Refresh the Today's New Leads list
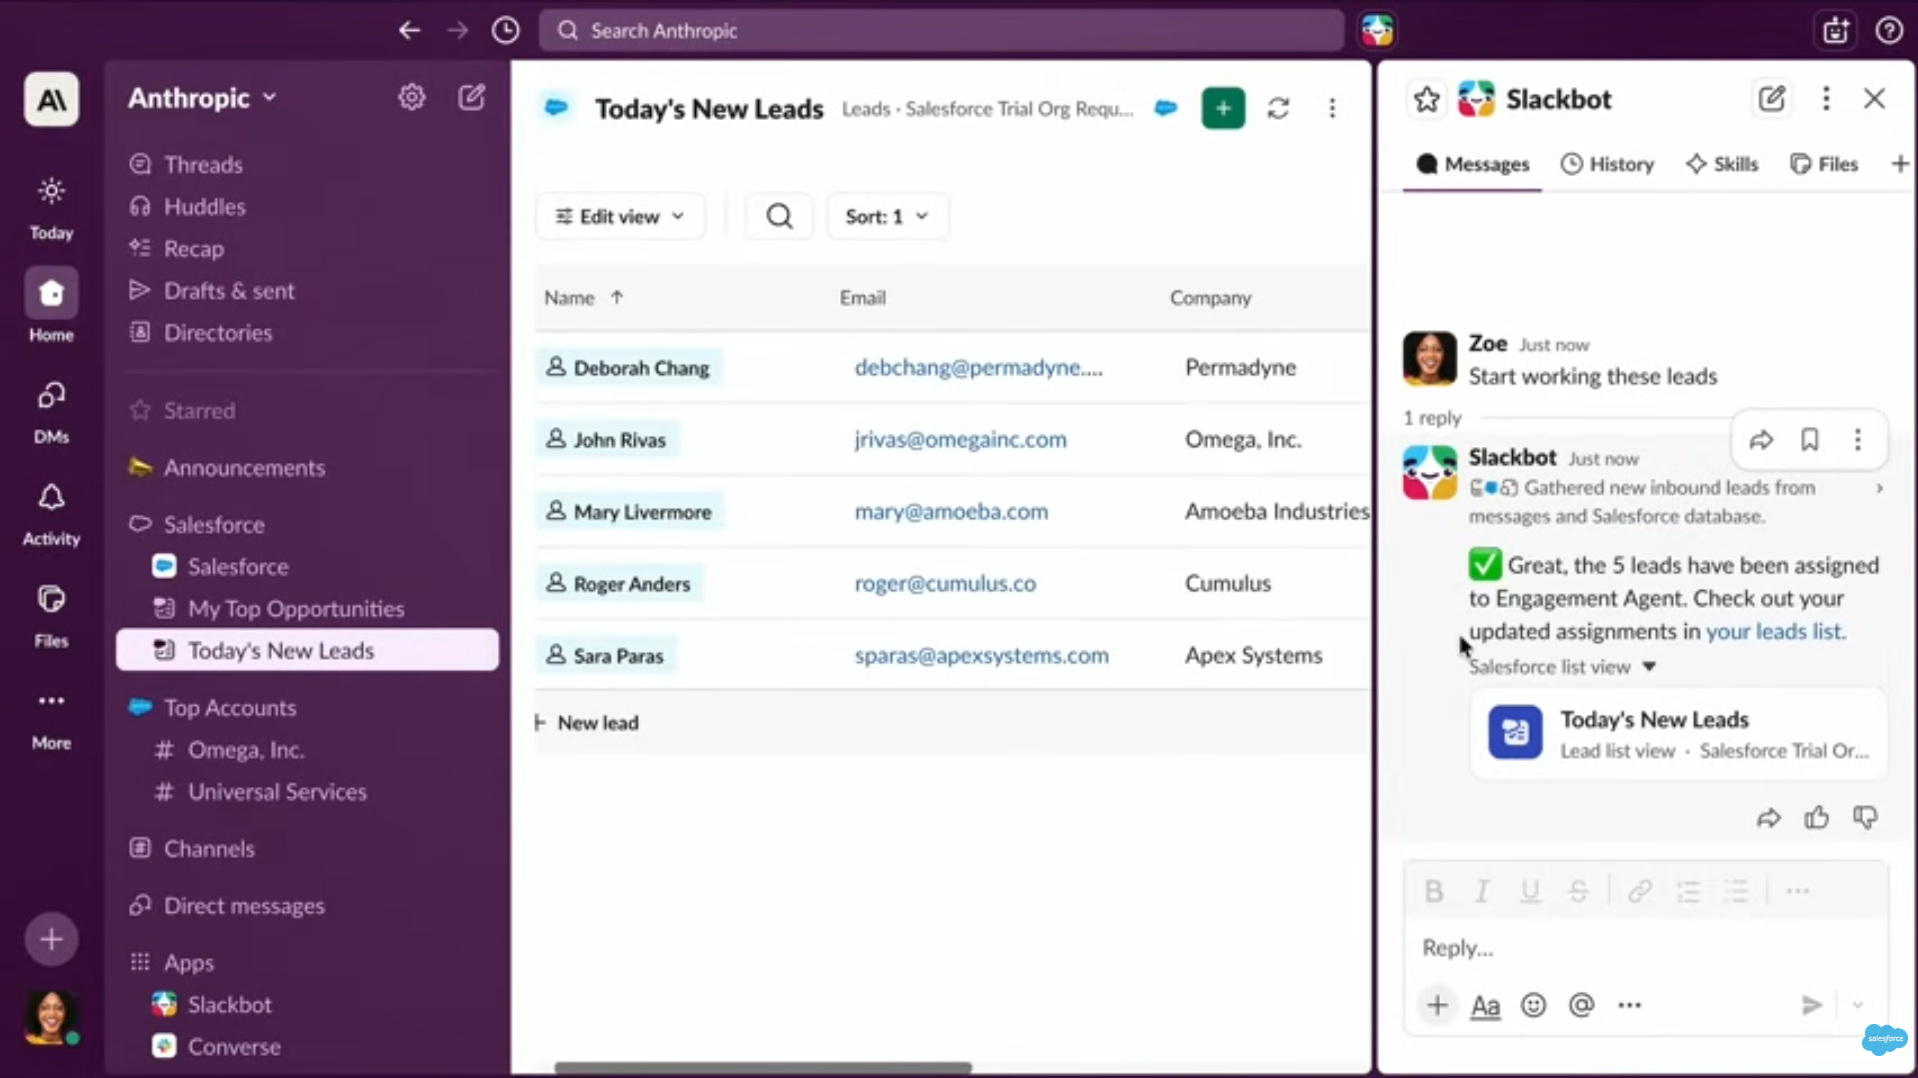1918x1078 pixels. 1278,108
